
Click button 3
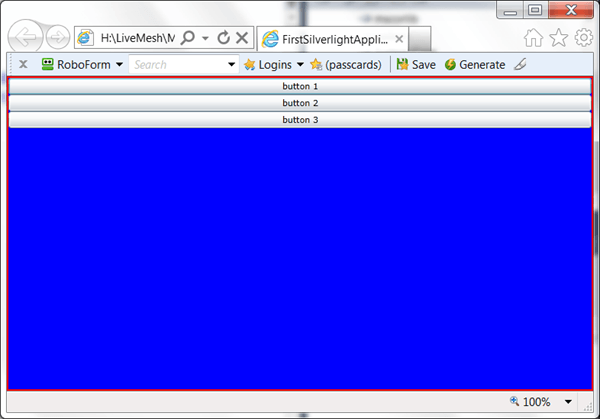pos(300,119)
